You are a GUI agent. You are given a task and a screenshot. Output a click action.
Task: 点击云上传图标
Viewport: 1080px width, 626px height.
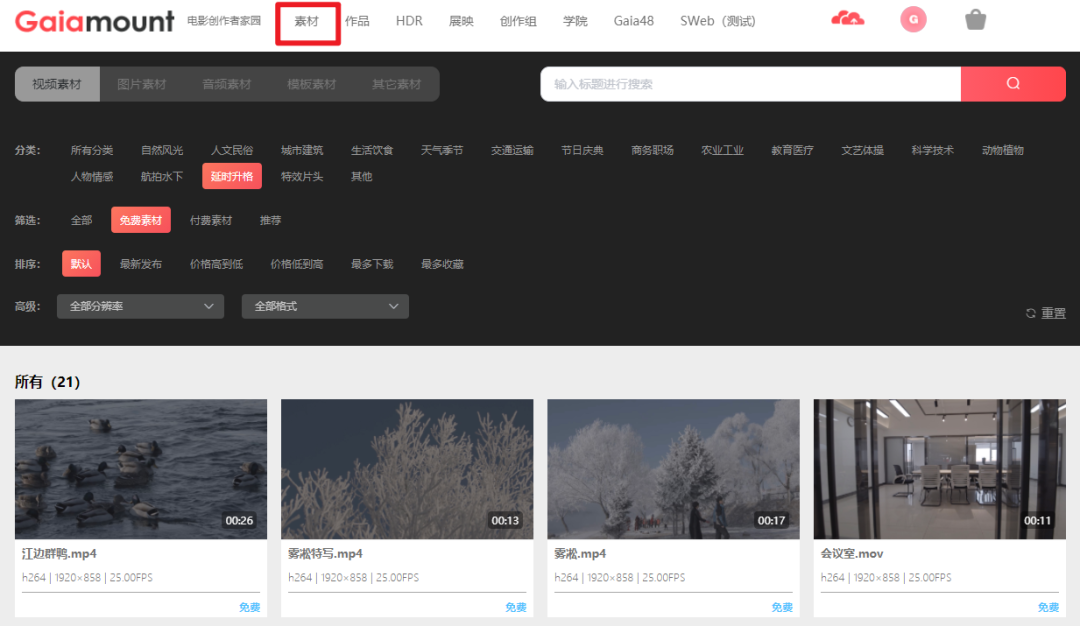pos(848,19)
